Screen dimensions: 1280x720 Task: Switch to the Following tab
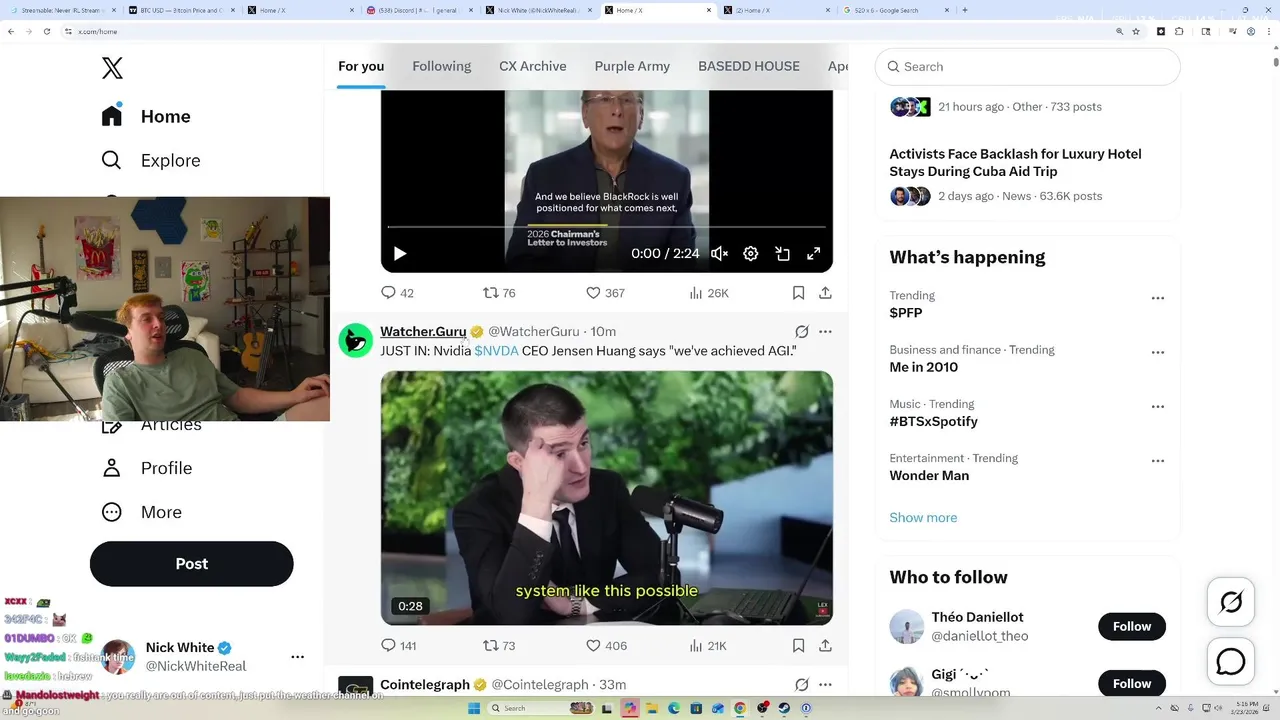441,66
